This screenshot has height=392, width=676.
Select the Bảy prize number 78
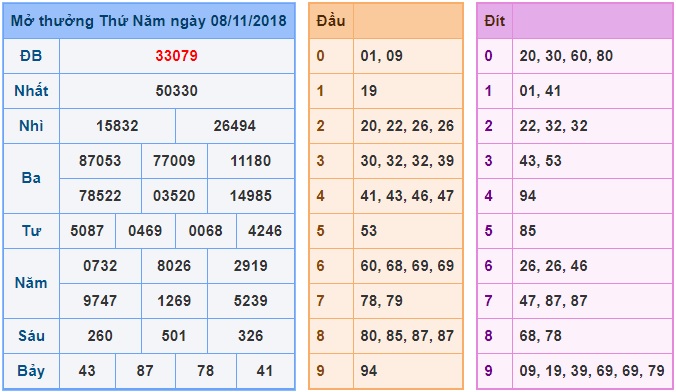point(205,370)
